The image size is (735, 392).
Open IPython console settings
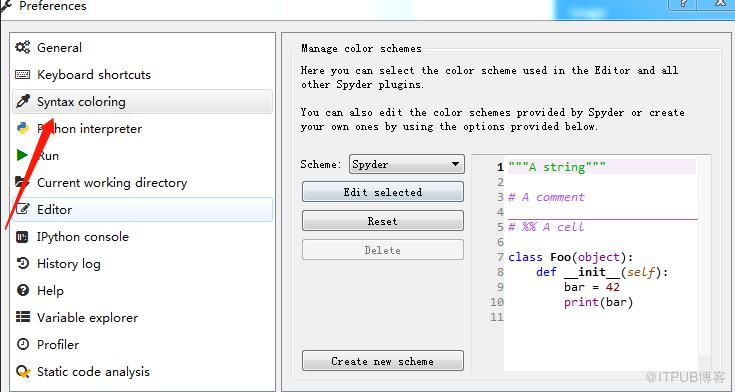pos(142,237)
